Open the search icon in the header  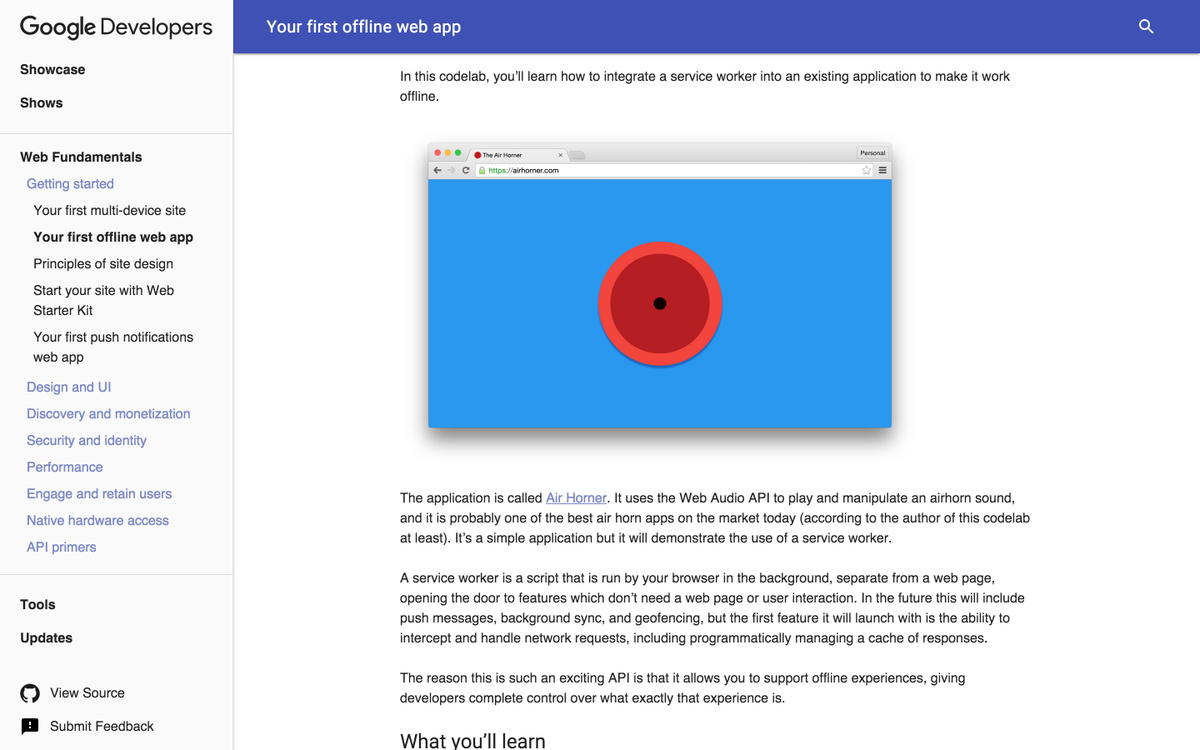click(x=1146, y=27)
